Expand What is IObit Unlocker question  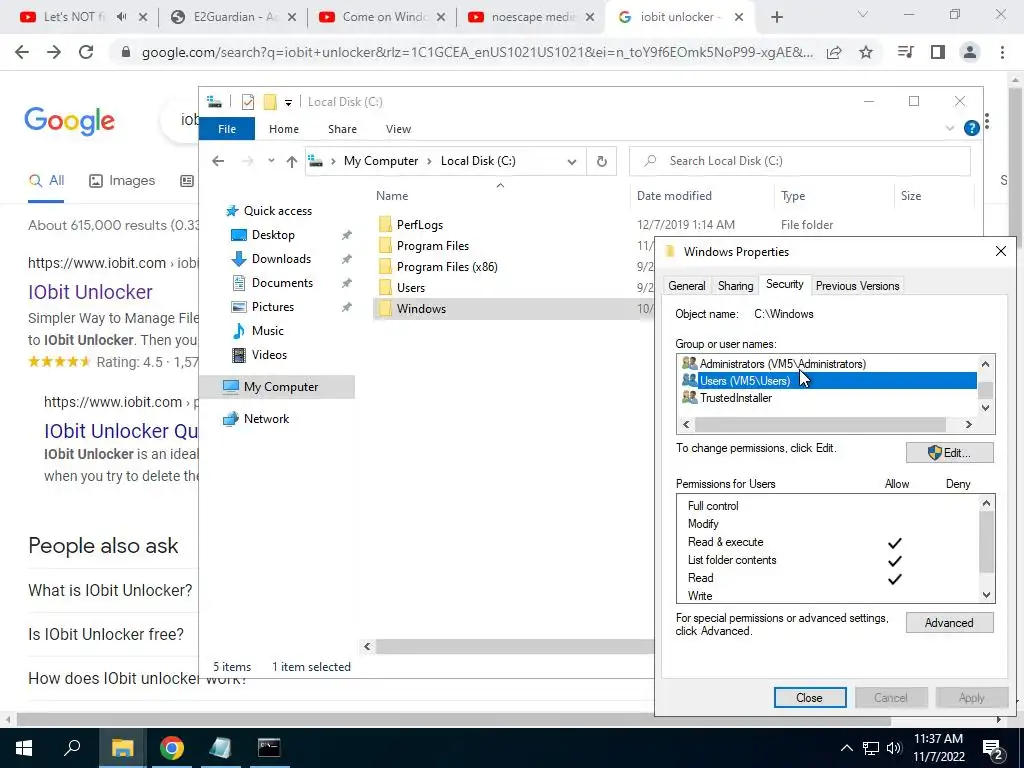coord(110,590)
